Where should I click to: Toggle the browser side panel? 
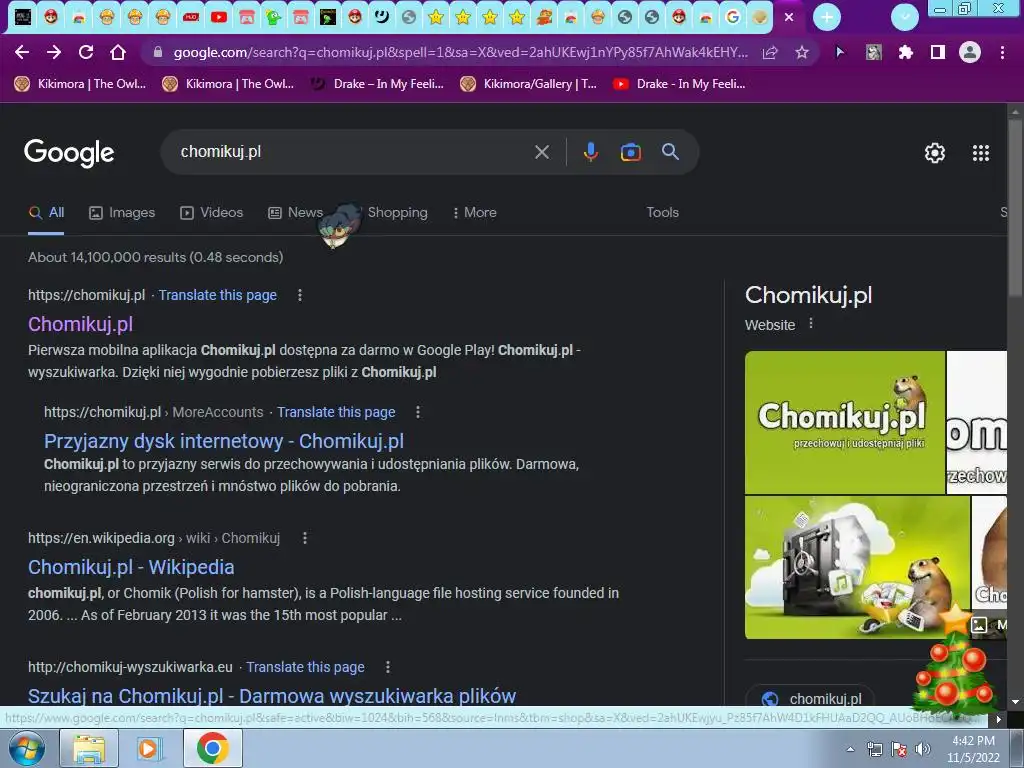click(x=938, y=52)
